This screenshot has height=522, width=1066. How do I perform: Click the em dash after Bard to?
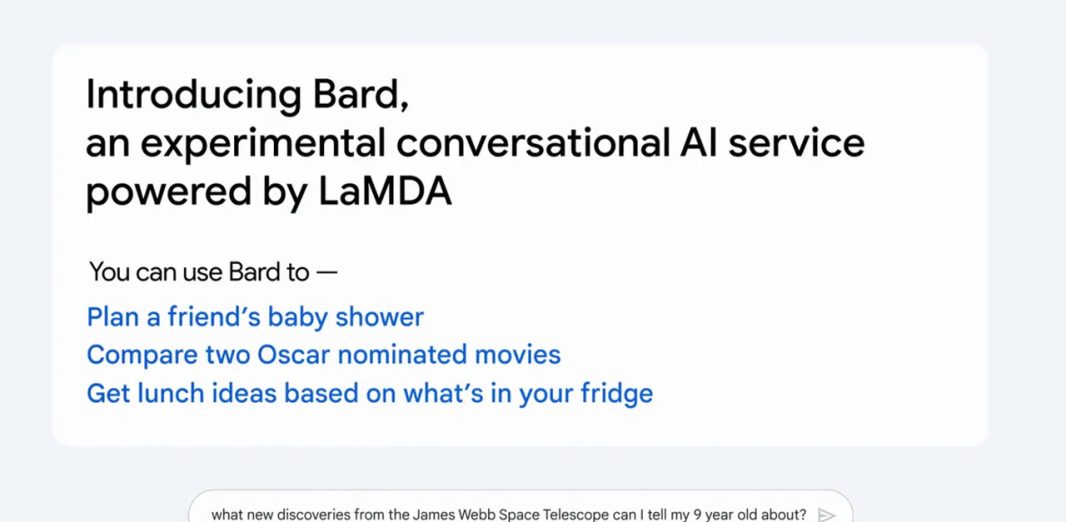(x=326, y=273)
